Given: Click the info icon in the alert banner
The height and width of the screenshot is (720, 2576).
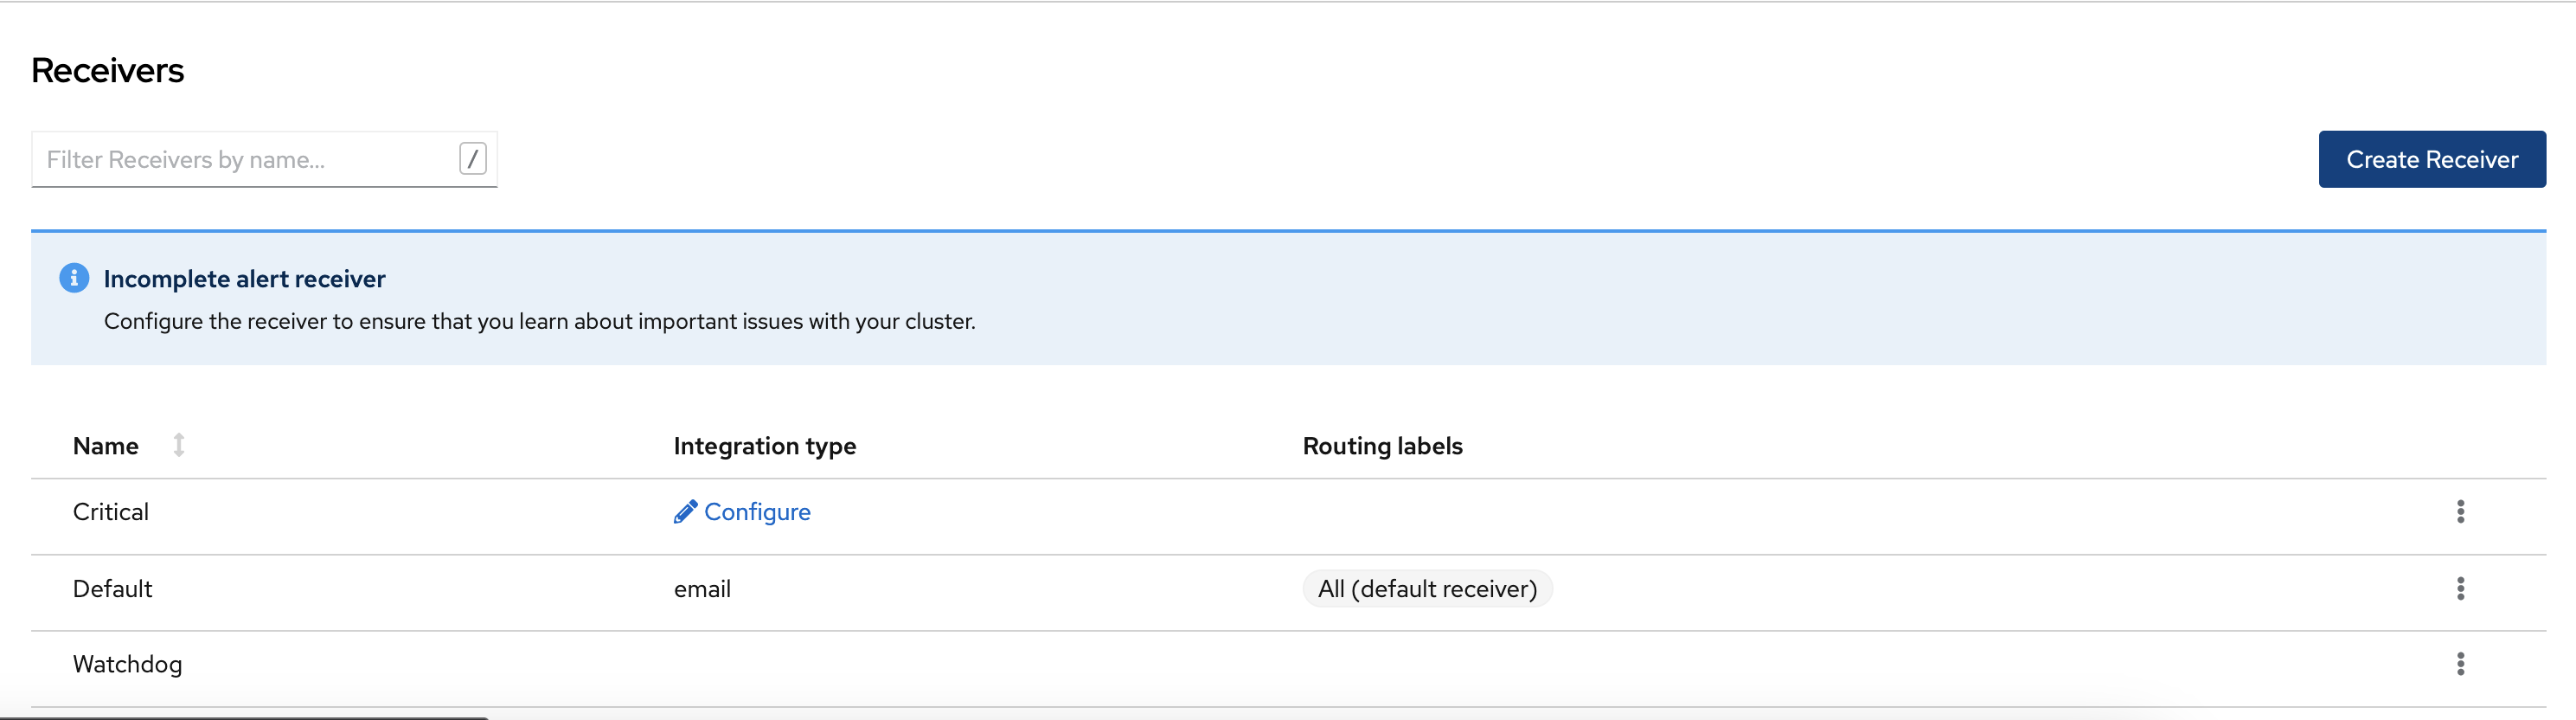Looking at the screenshot, I should [74, 278].
